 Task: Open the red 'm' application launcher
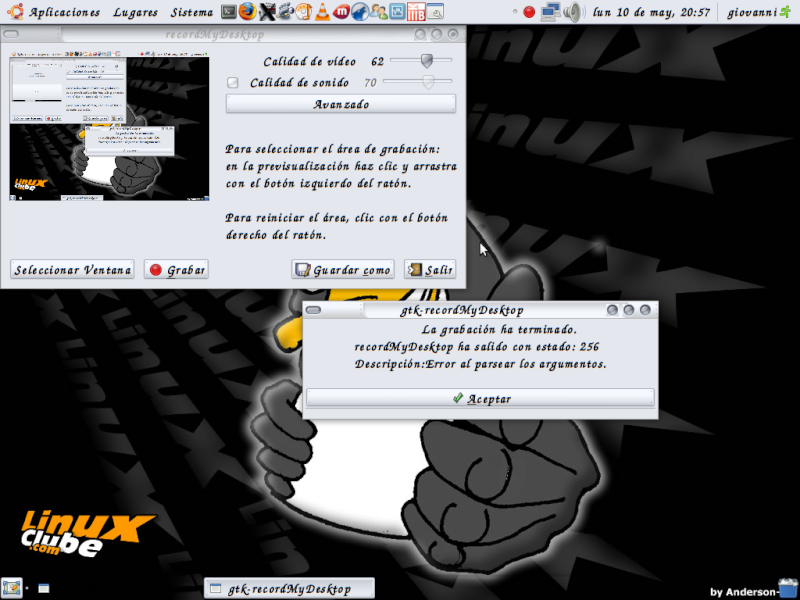(x=341, y=11)
